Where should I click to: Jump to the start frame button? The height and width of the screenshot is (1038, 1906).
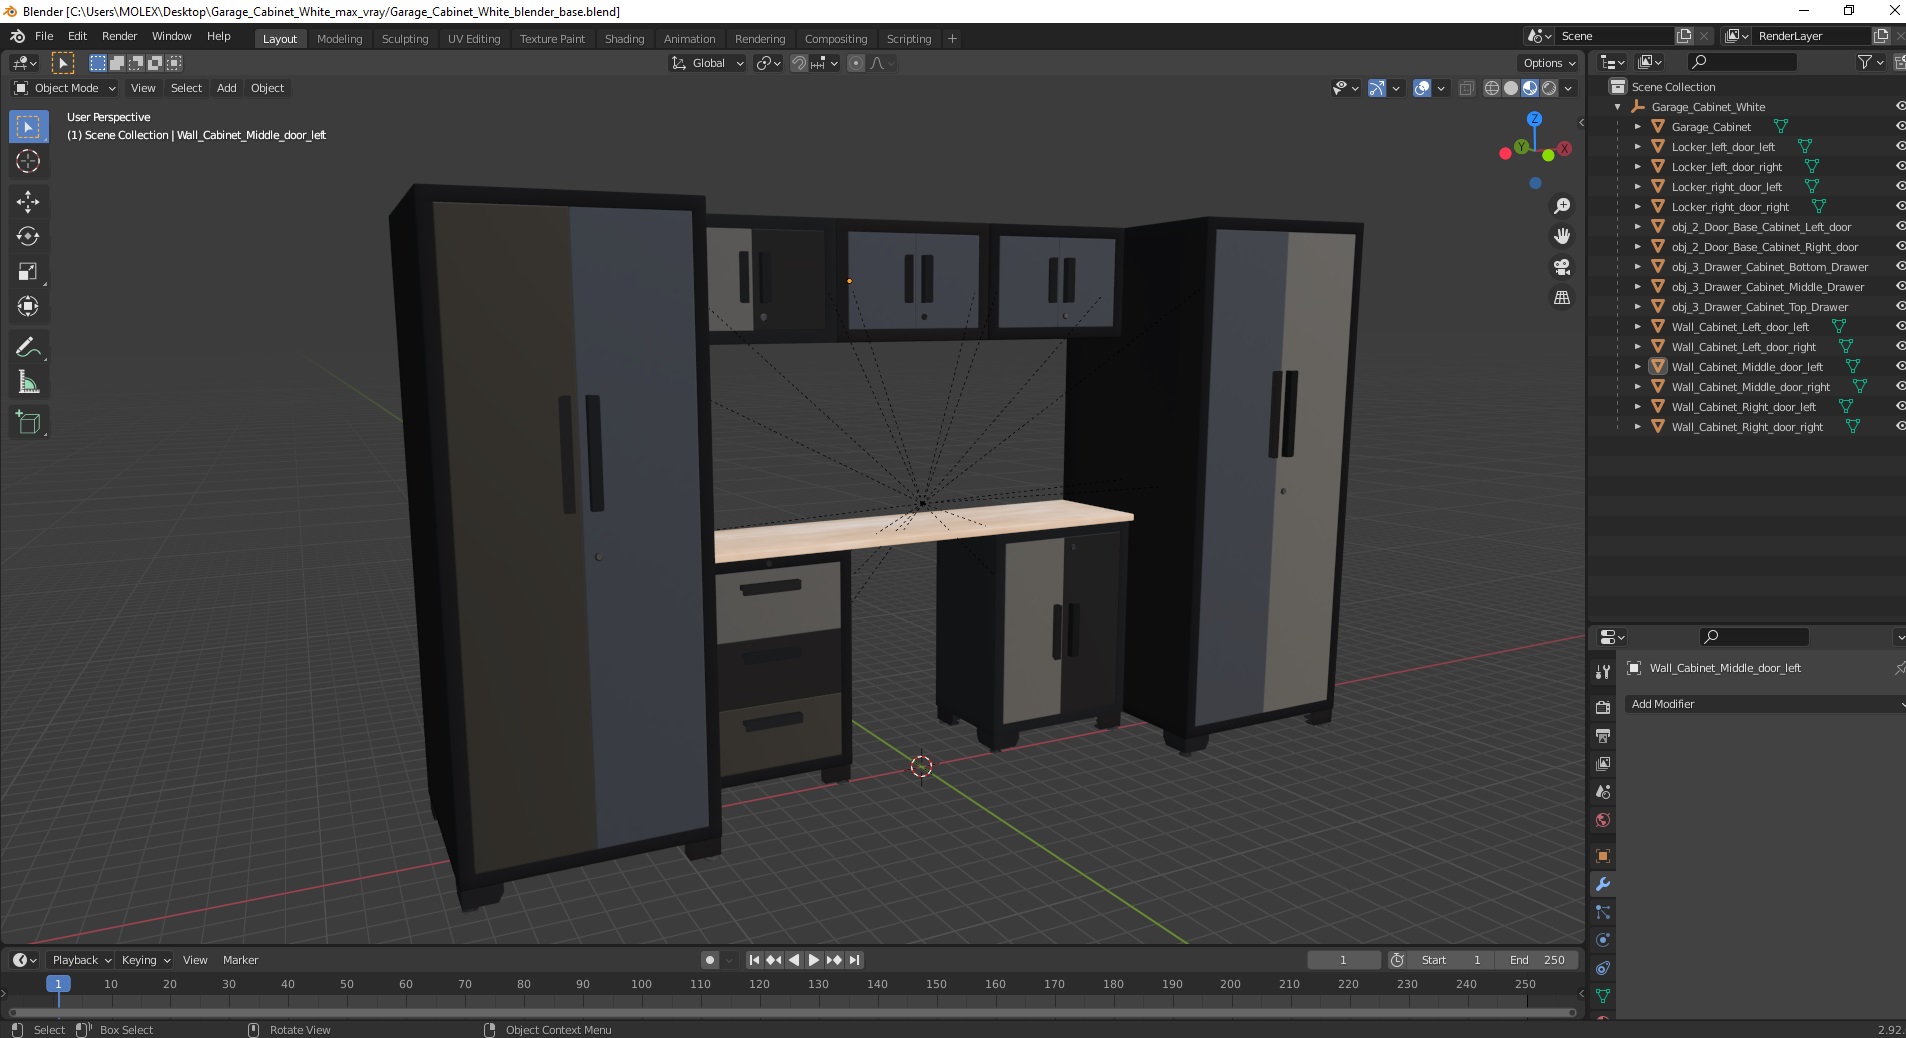[x=755, y=960]
